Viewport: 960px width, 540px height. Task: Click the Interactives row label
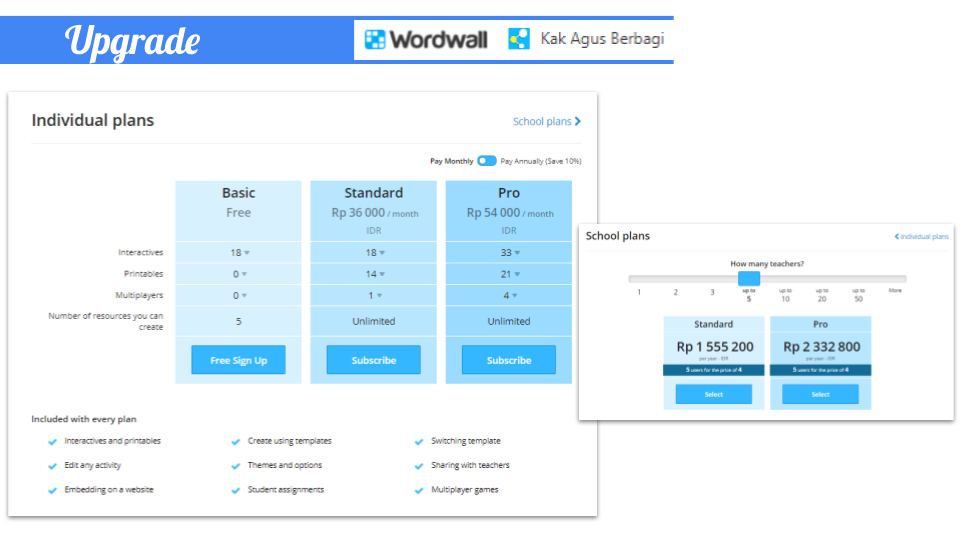tap(141, 252)
